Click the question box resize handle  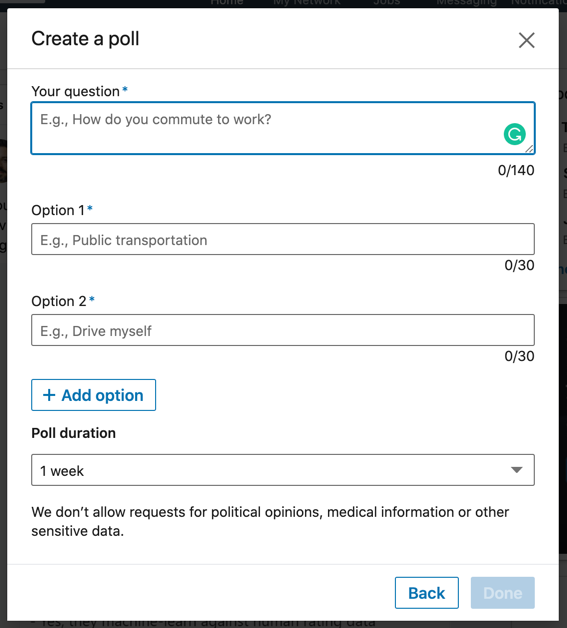[529, 149]
